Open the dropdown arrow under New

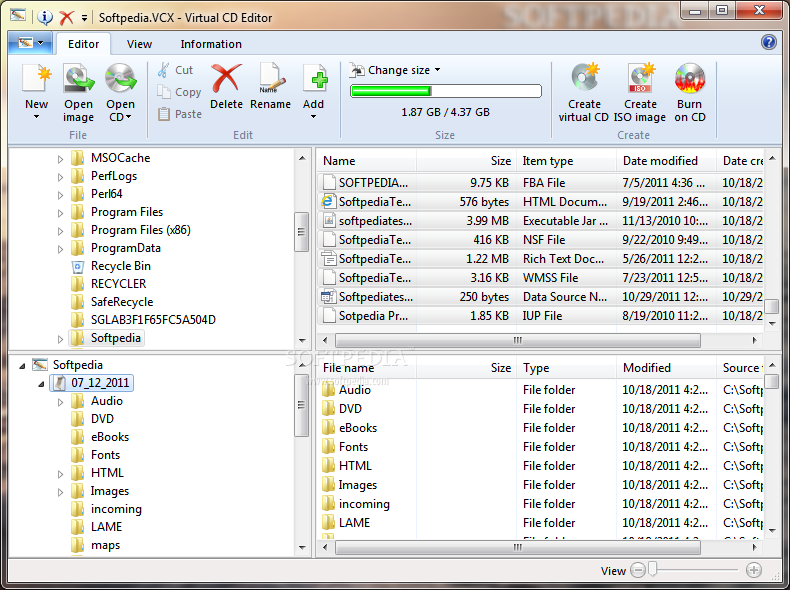(36, 117)
